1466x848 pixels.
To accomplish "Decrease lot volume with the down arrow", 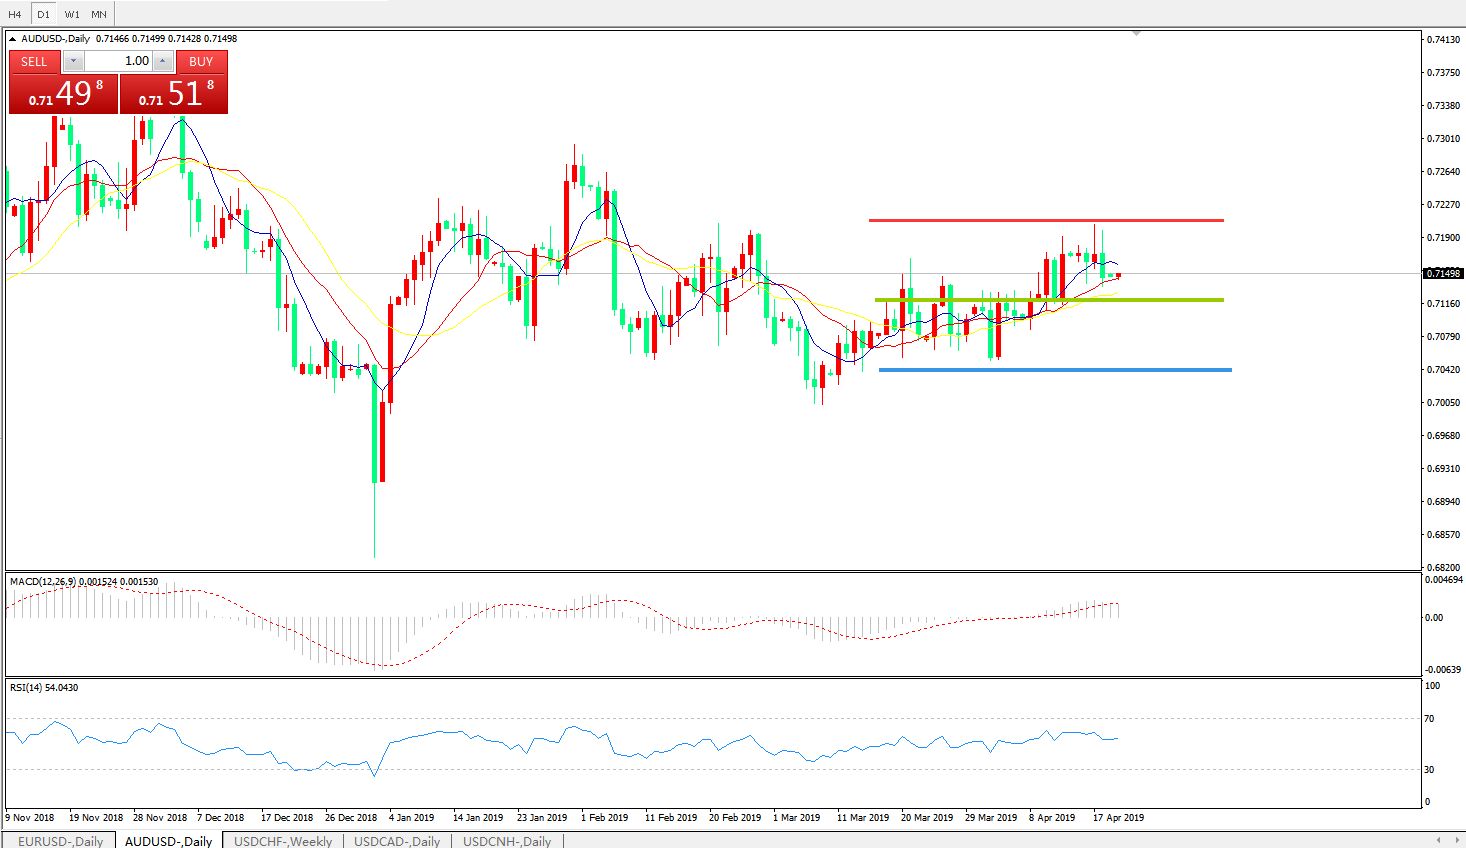I will click(x=73, y=61).
